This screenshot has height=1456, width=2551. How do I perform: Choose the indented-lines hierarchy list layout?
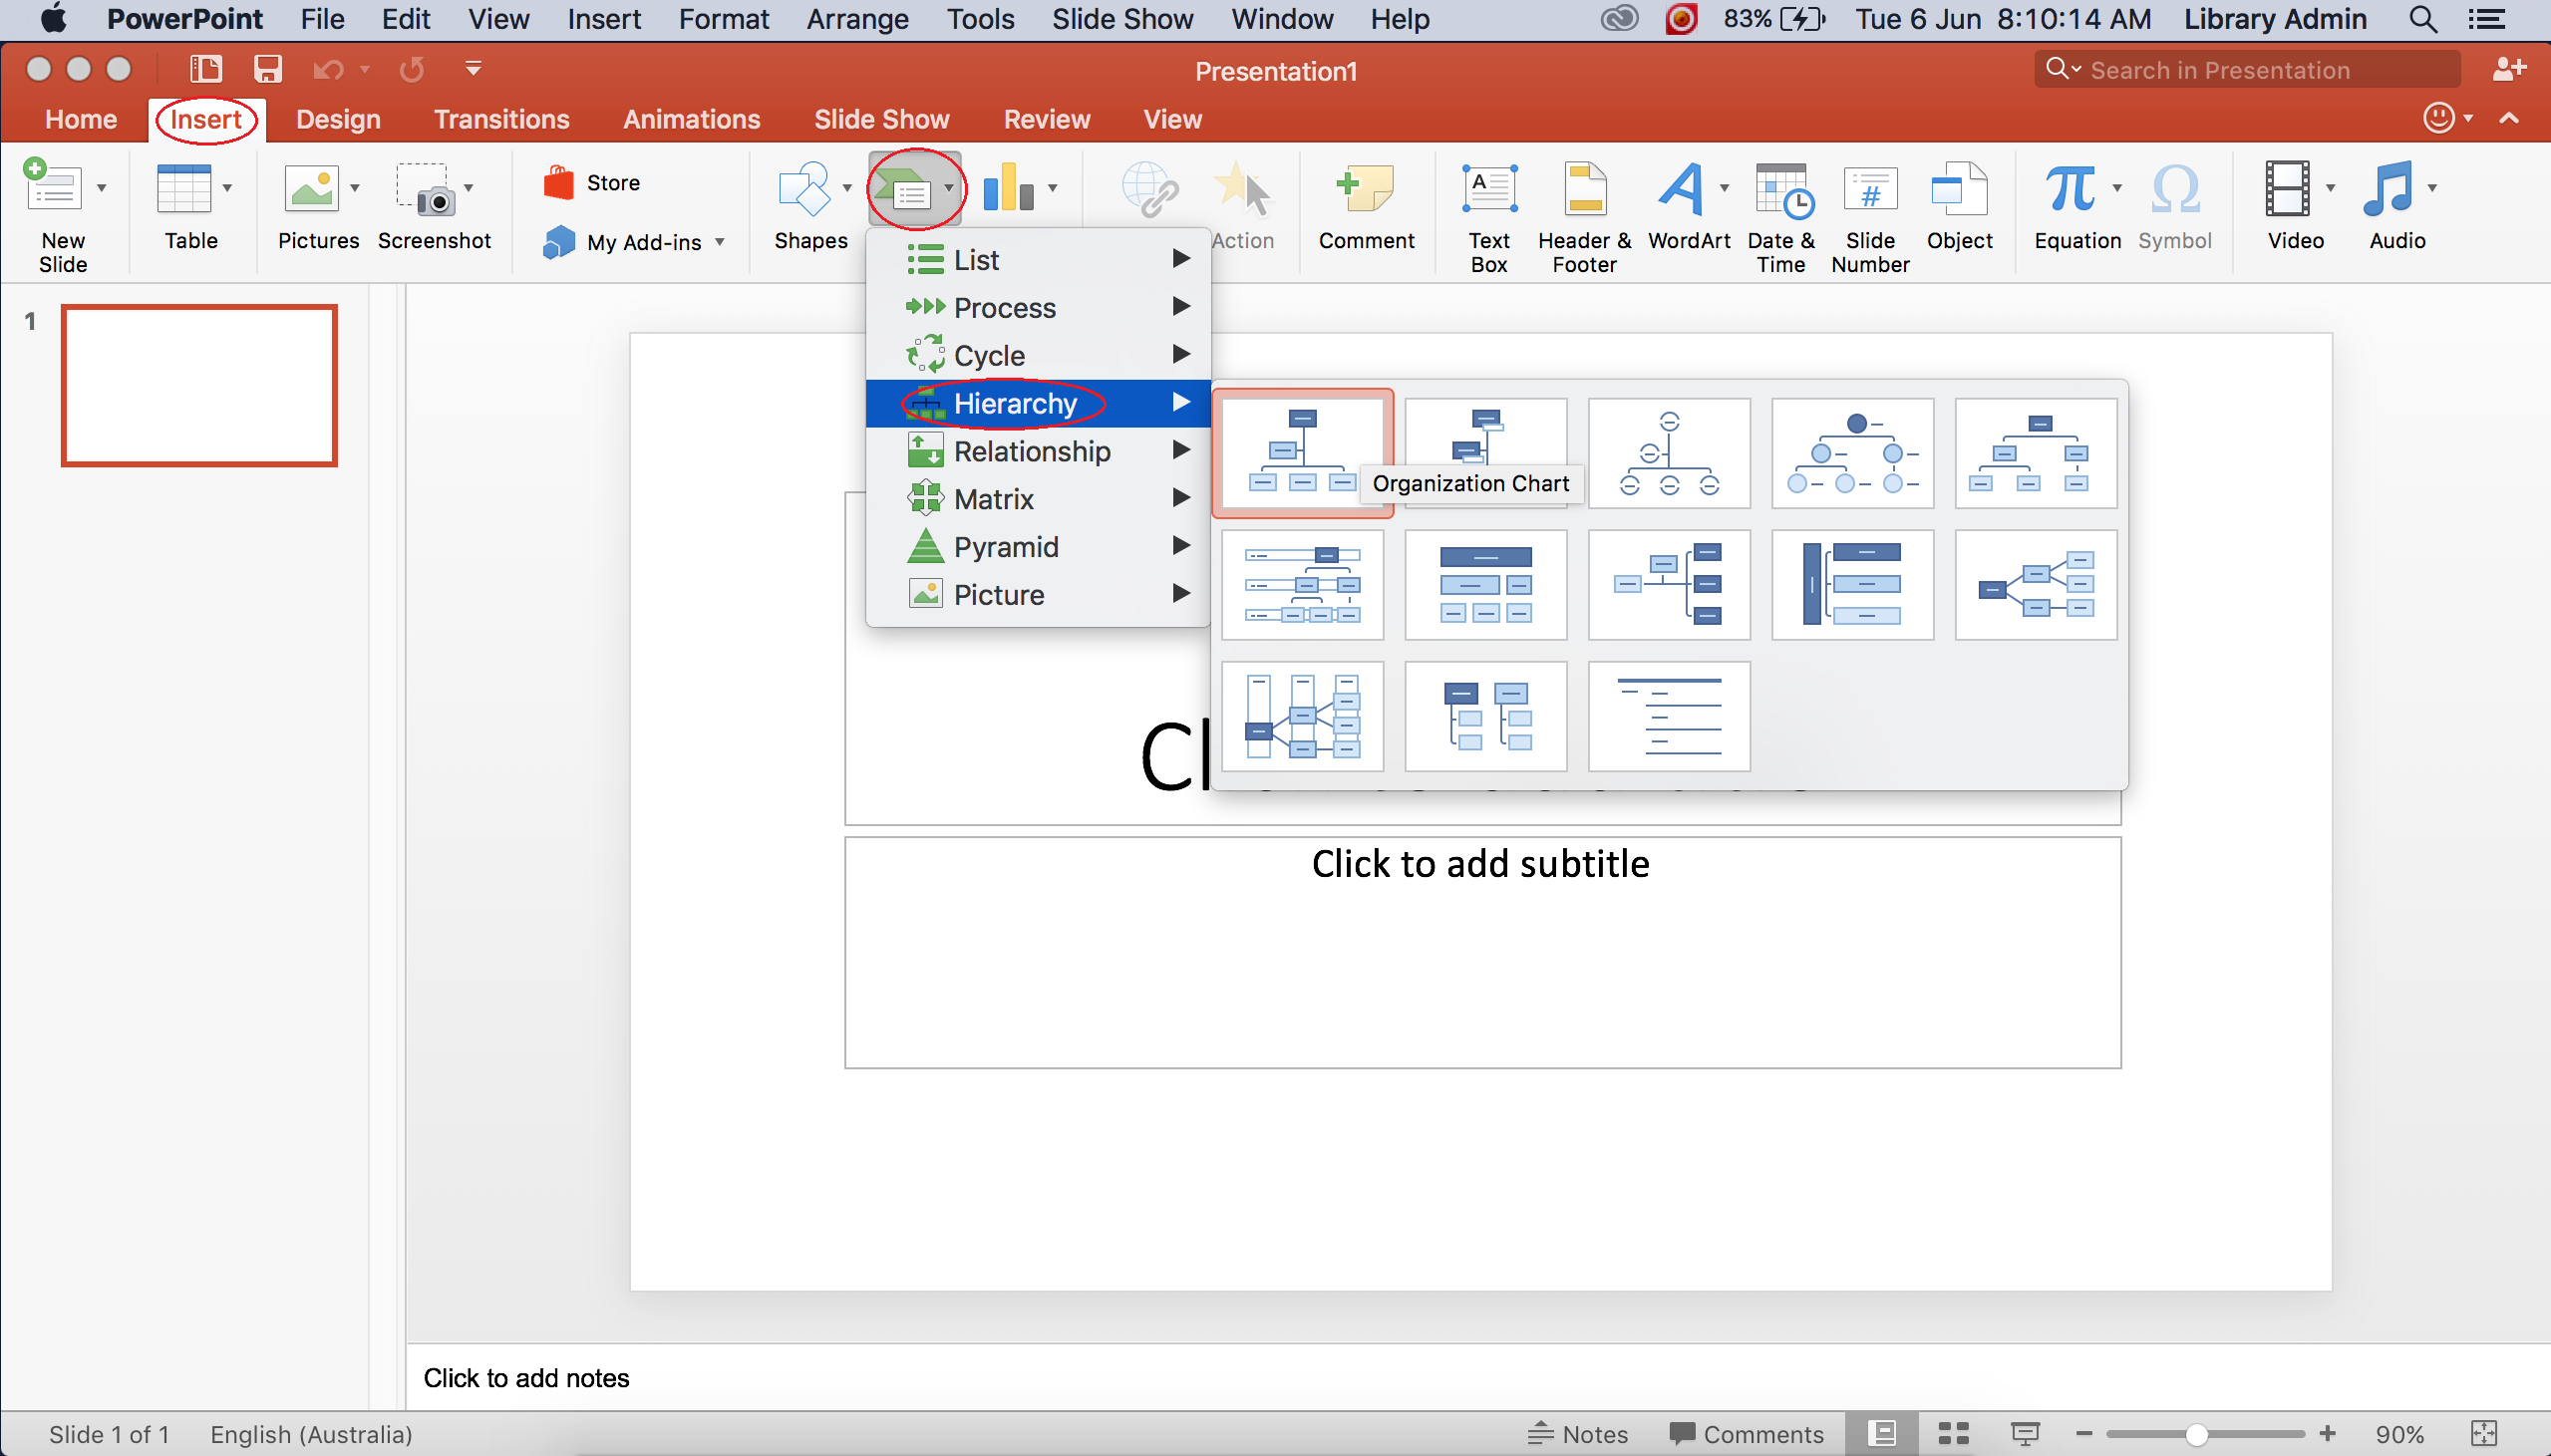tap(1669, 716)
